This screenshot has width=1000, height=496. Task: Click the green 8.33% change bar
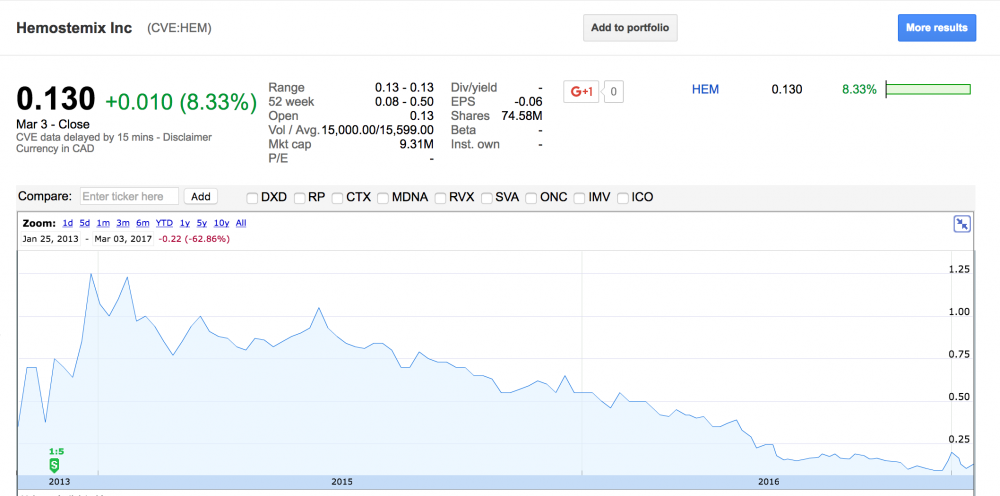[x=929, y=90]
